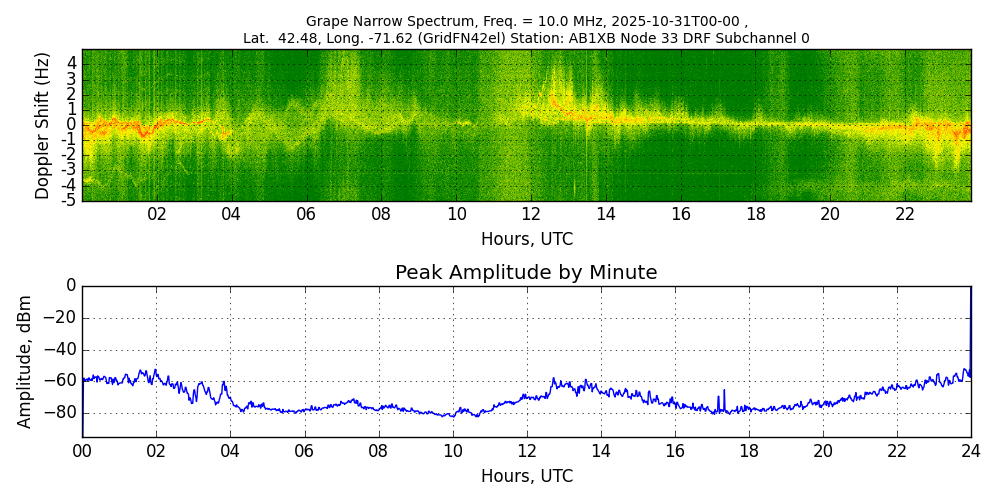This screenshot has width=1000, height=500.
Task: Select the 4 tick on the Doppler axis
Action: 72,62
